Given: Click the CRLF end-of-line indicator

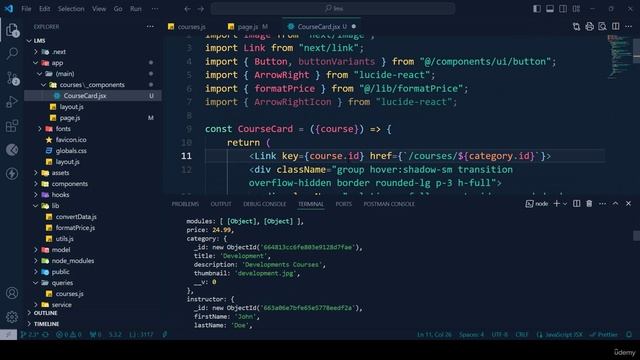Looking at the screenshot, I should pos(521,335).
